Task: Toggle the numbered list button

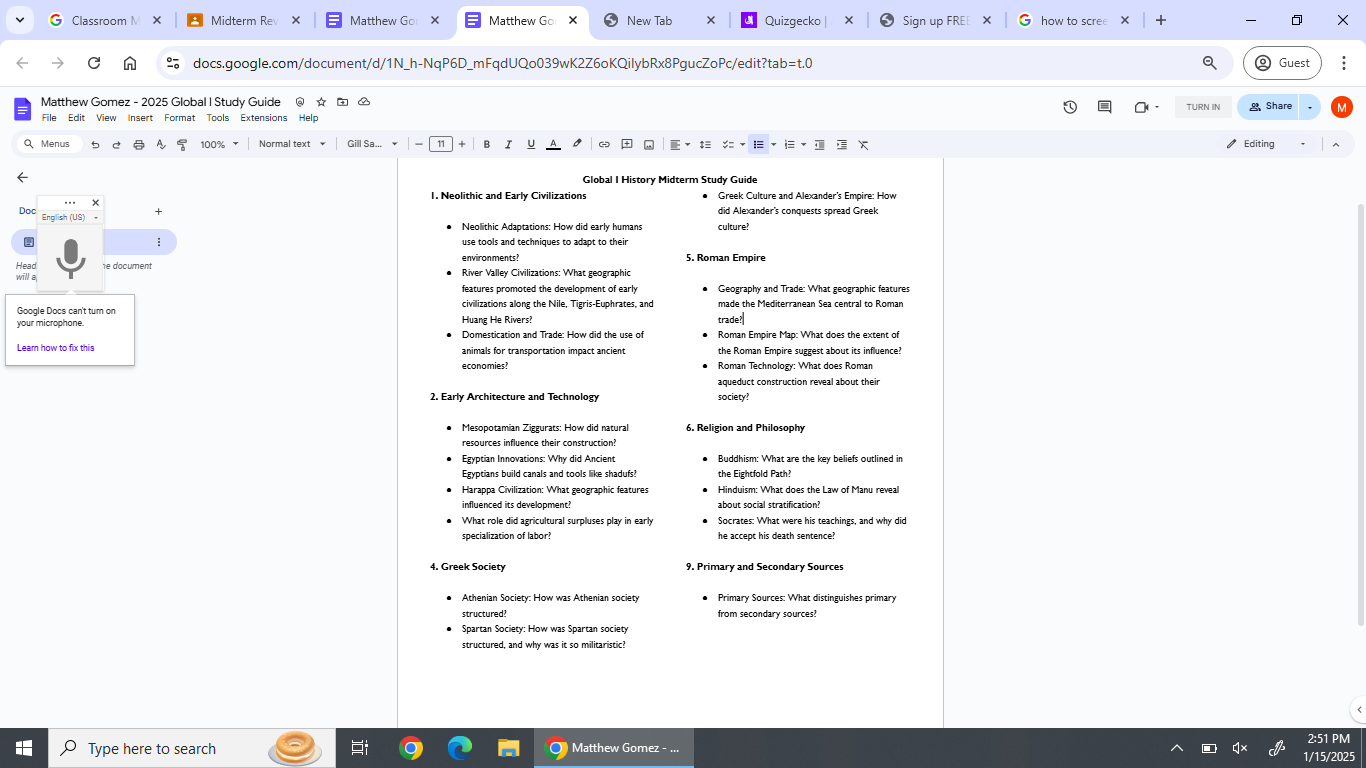Action: click(789, 144)
